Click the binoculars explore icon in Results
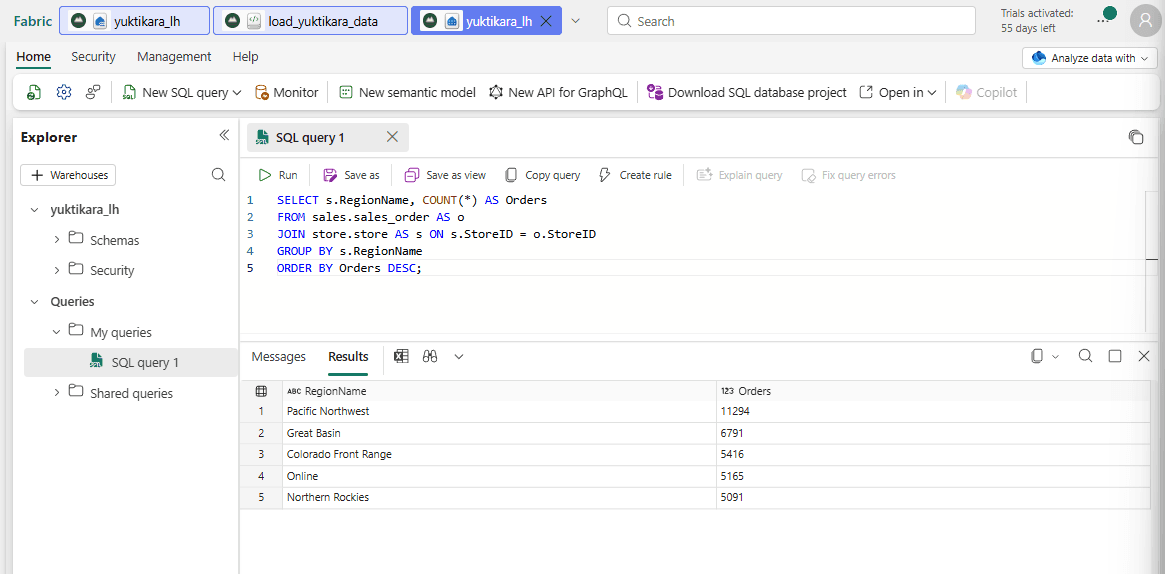 pos(429,356)
